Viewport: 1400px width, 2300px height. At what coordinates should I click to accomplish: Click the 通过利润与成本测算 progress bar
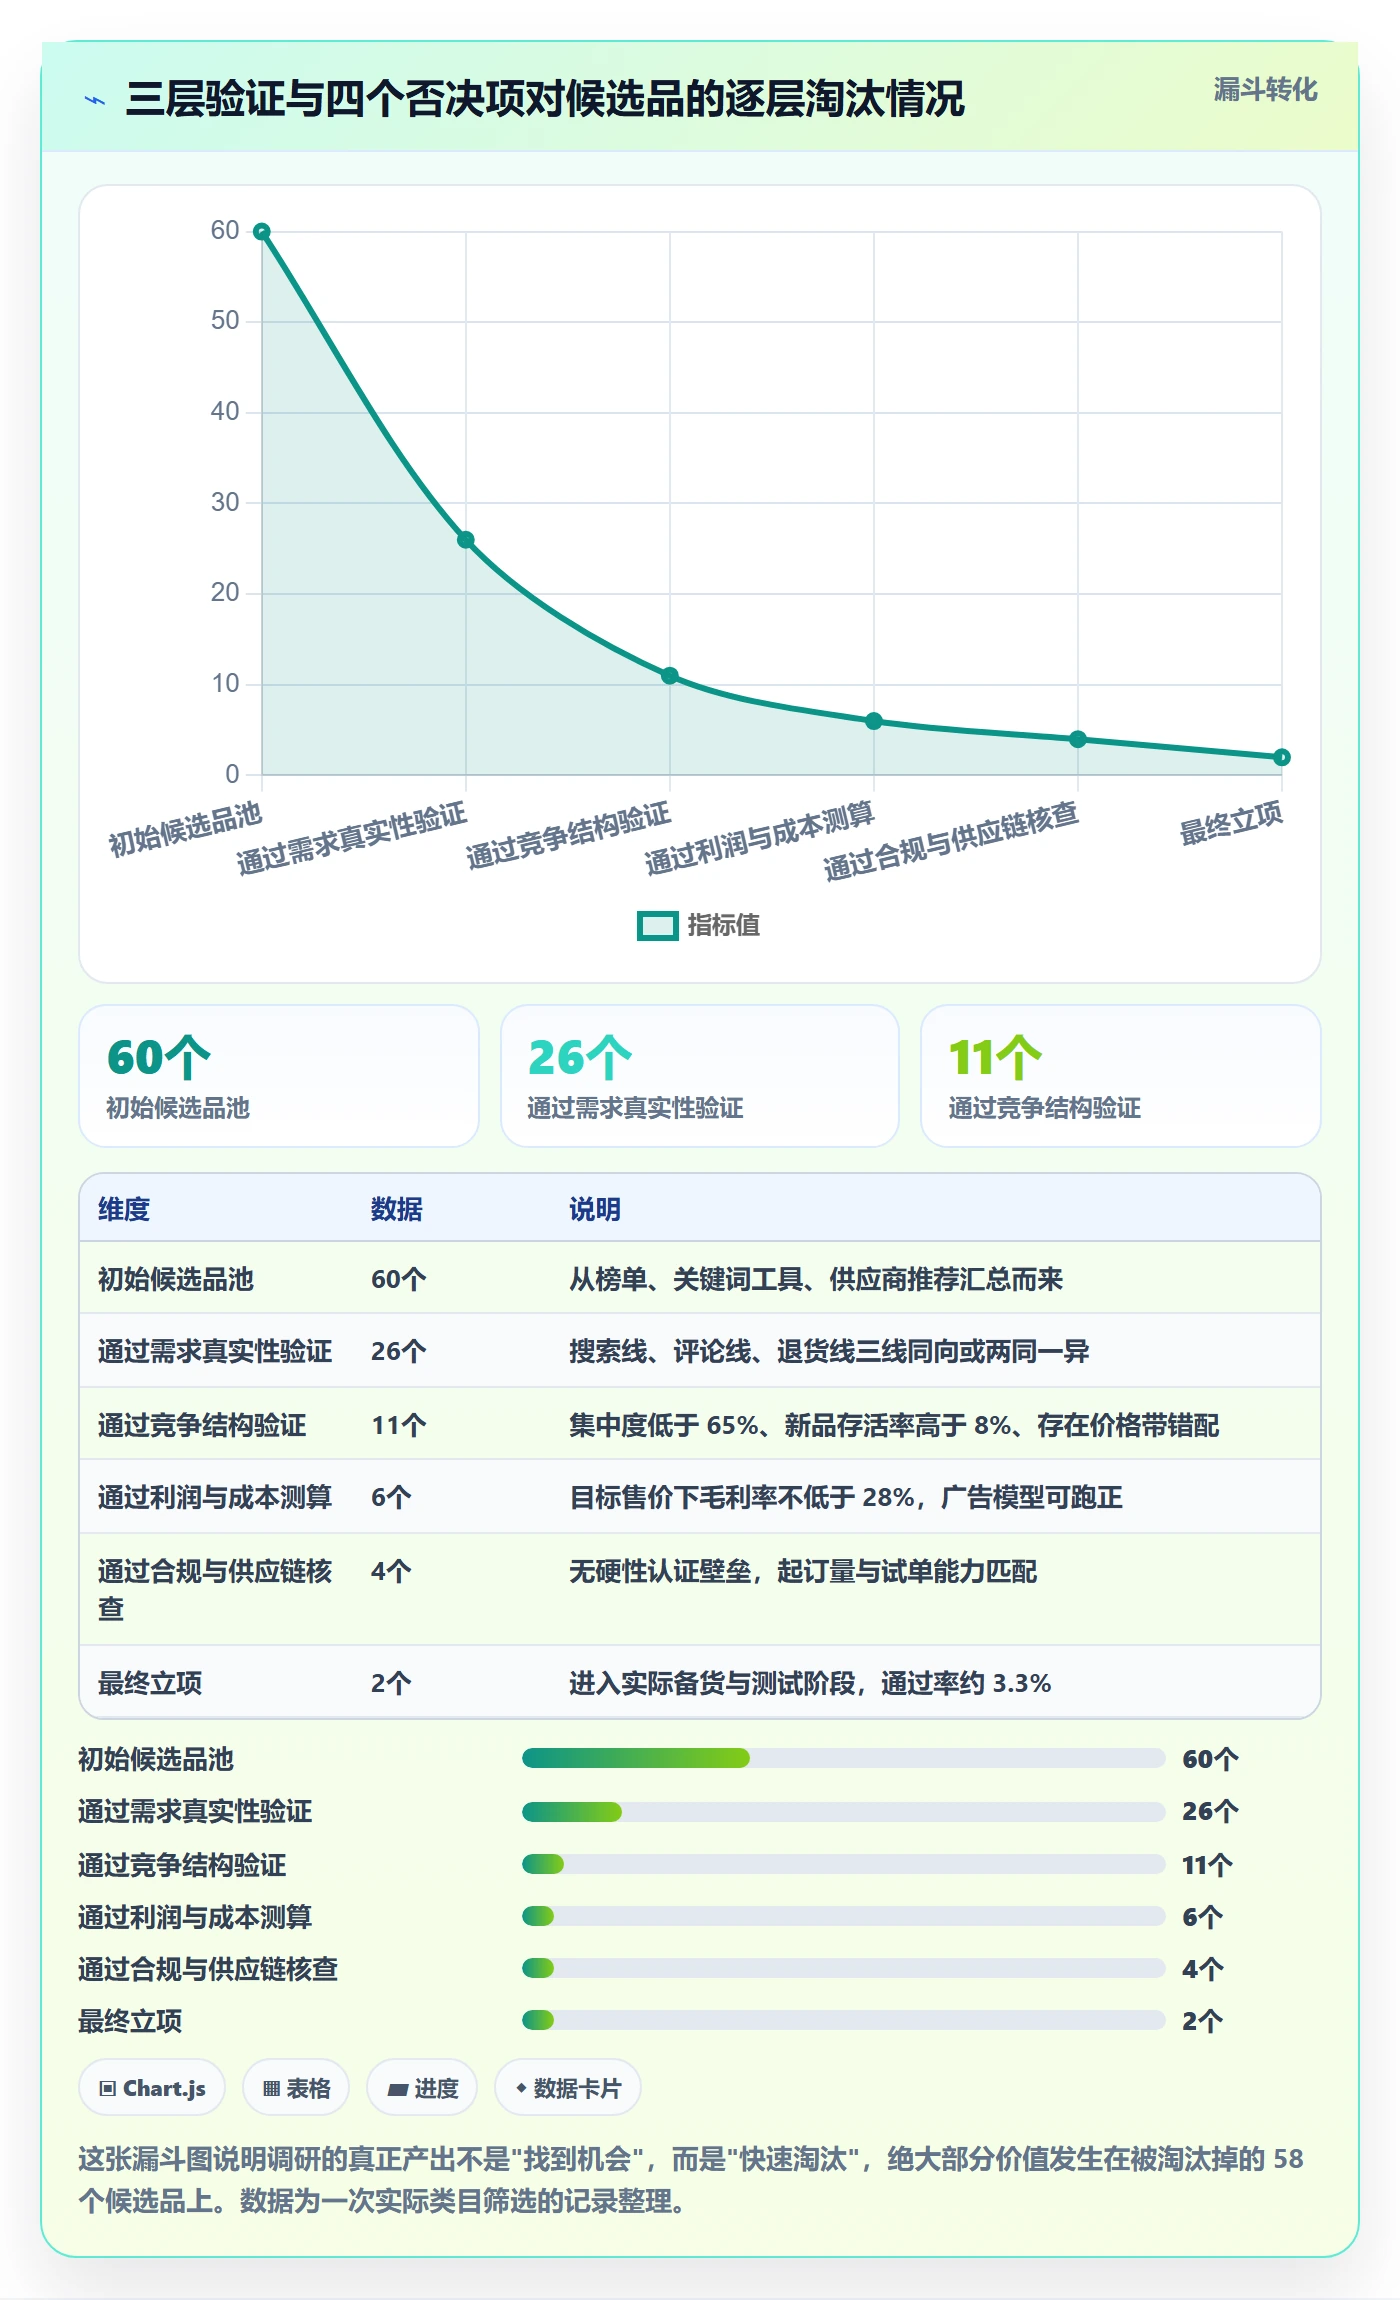click(x=843, y=1916)
